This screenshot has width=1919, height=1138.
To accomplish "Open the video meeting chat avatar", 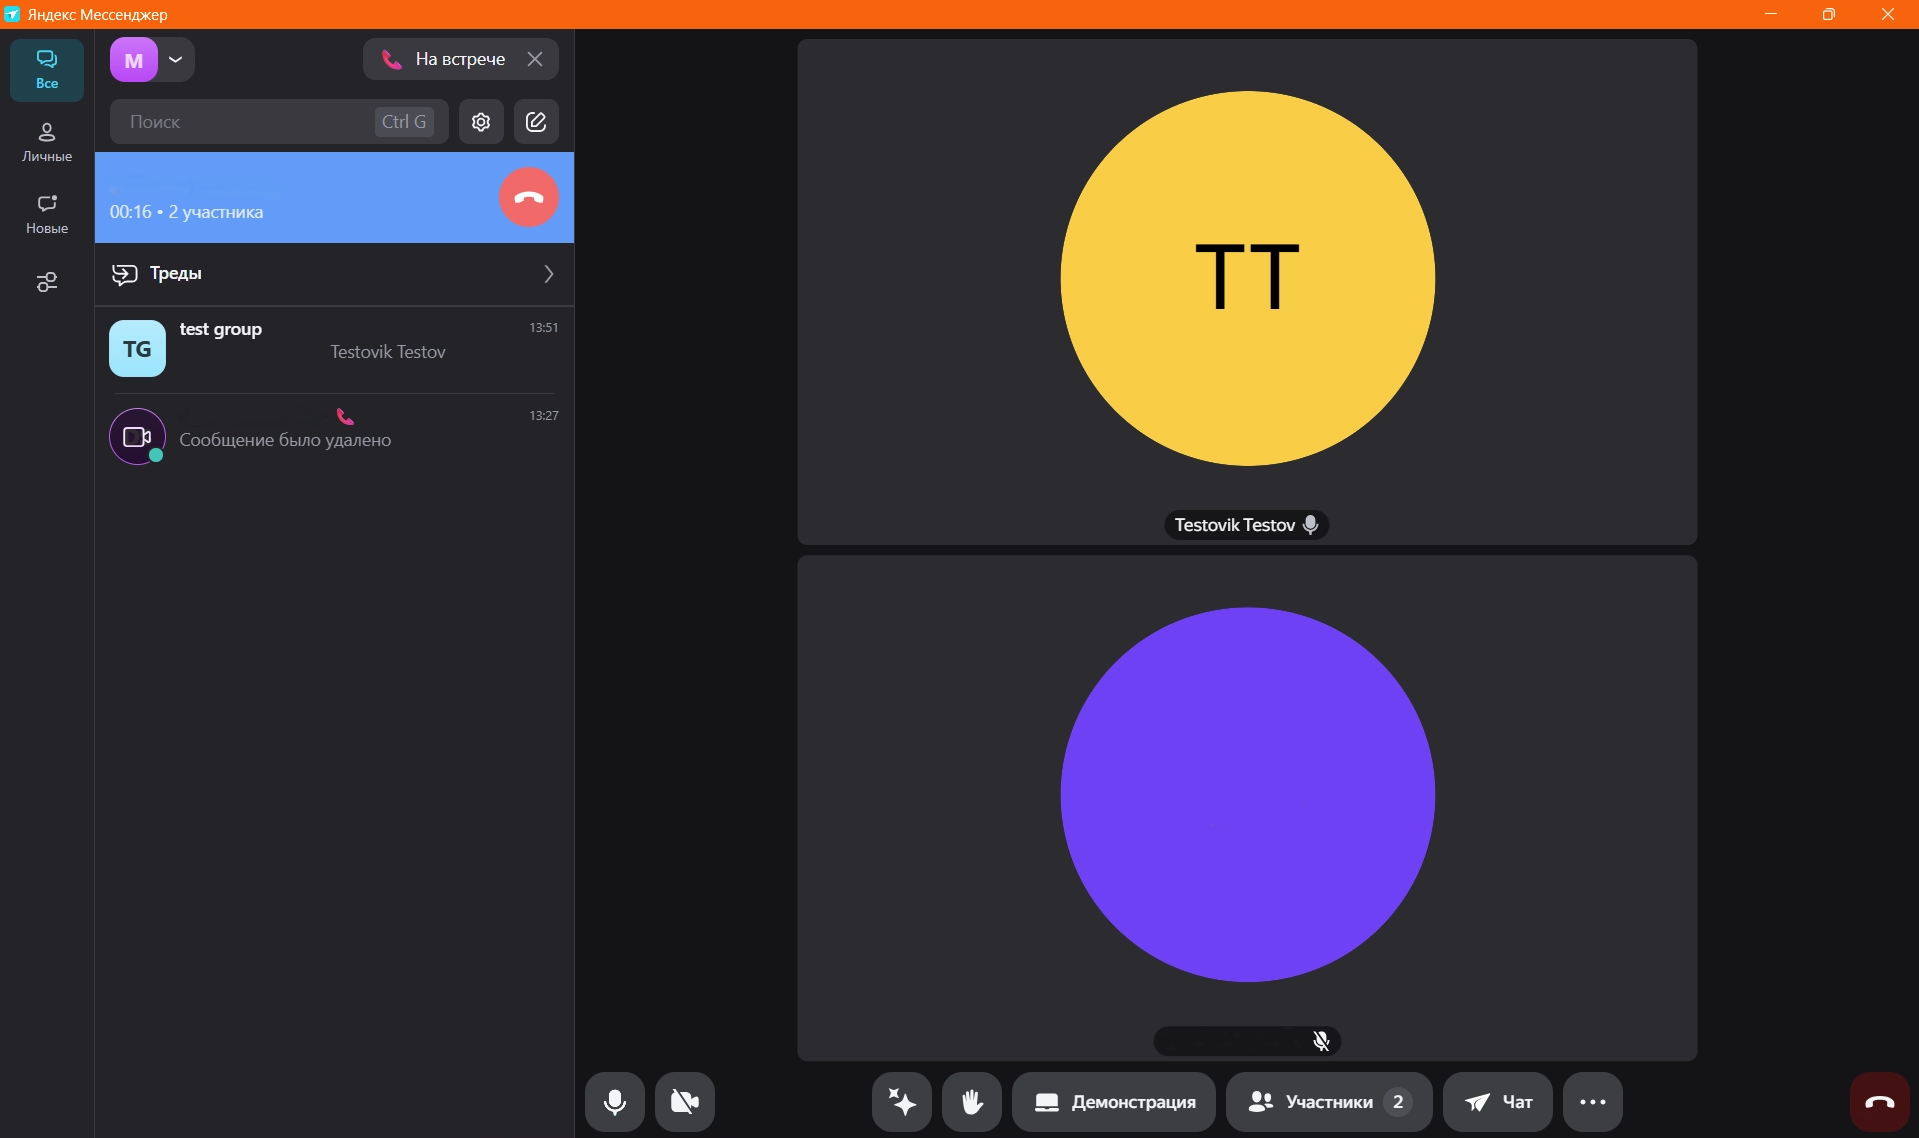I will click(x=137, y=437).
